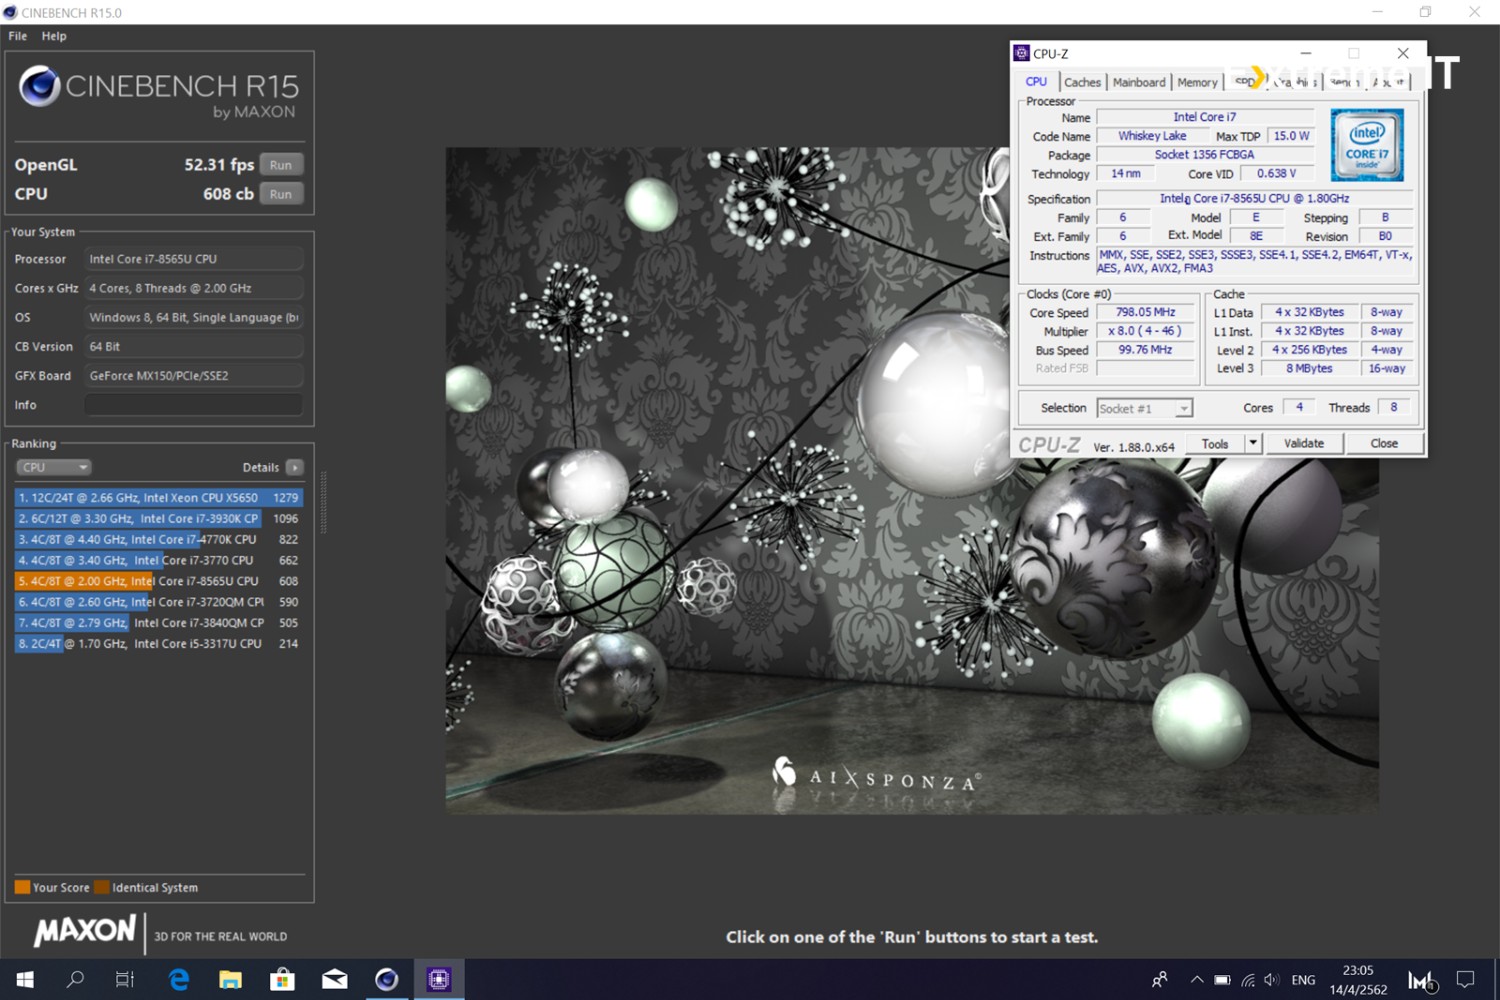The width and height of the screenshot is (1500, 1000).
Task: Switch to the Memory tab in CPU-Z
Action: tap(1197, 82)
